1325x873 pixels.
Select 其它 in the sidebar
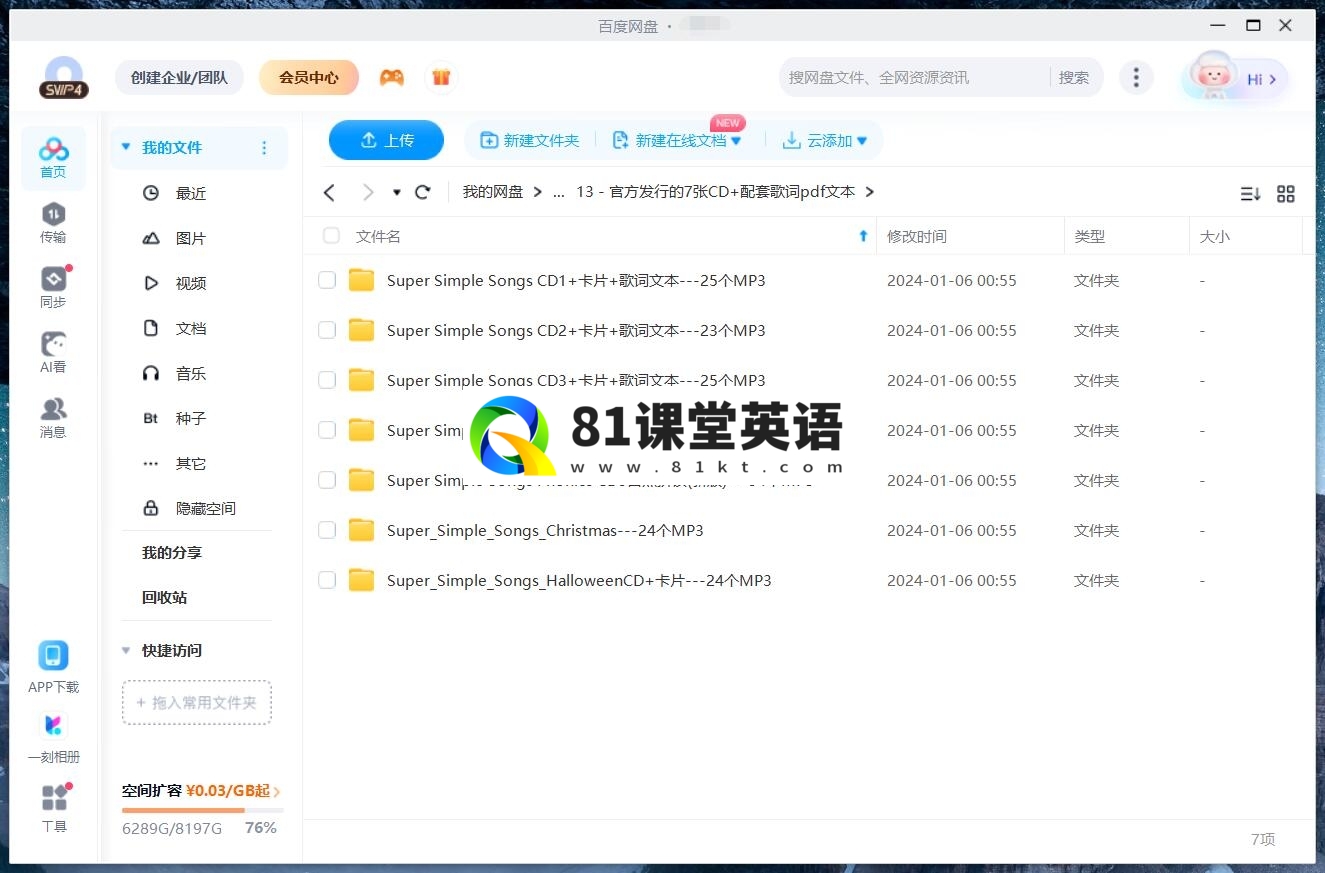[191, 463]
